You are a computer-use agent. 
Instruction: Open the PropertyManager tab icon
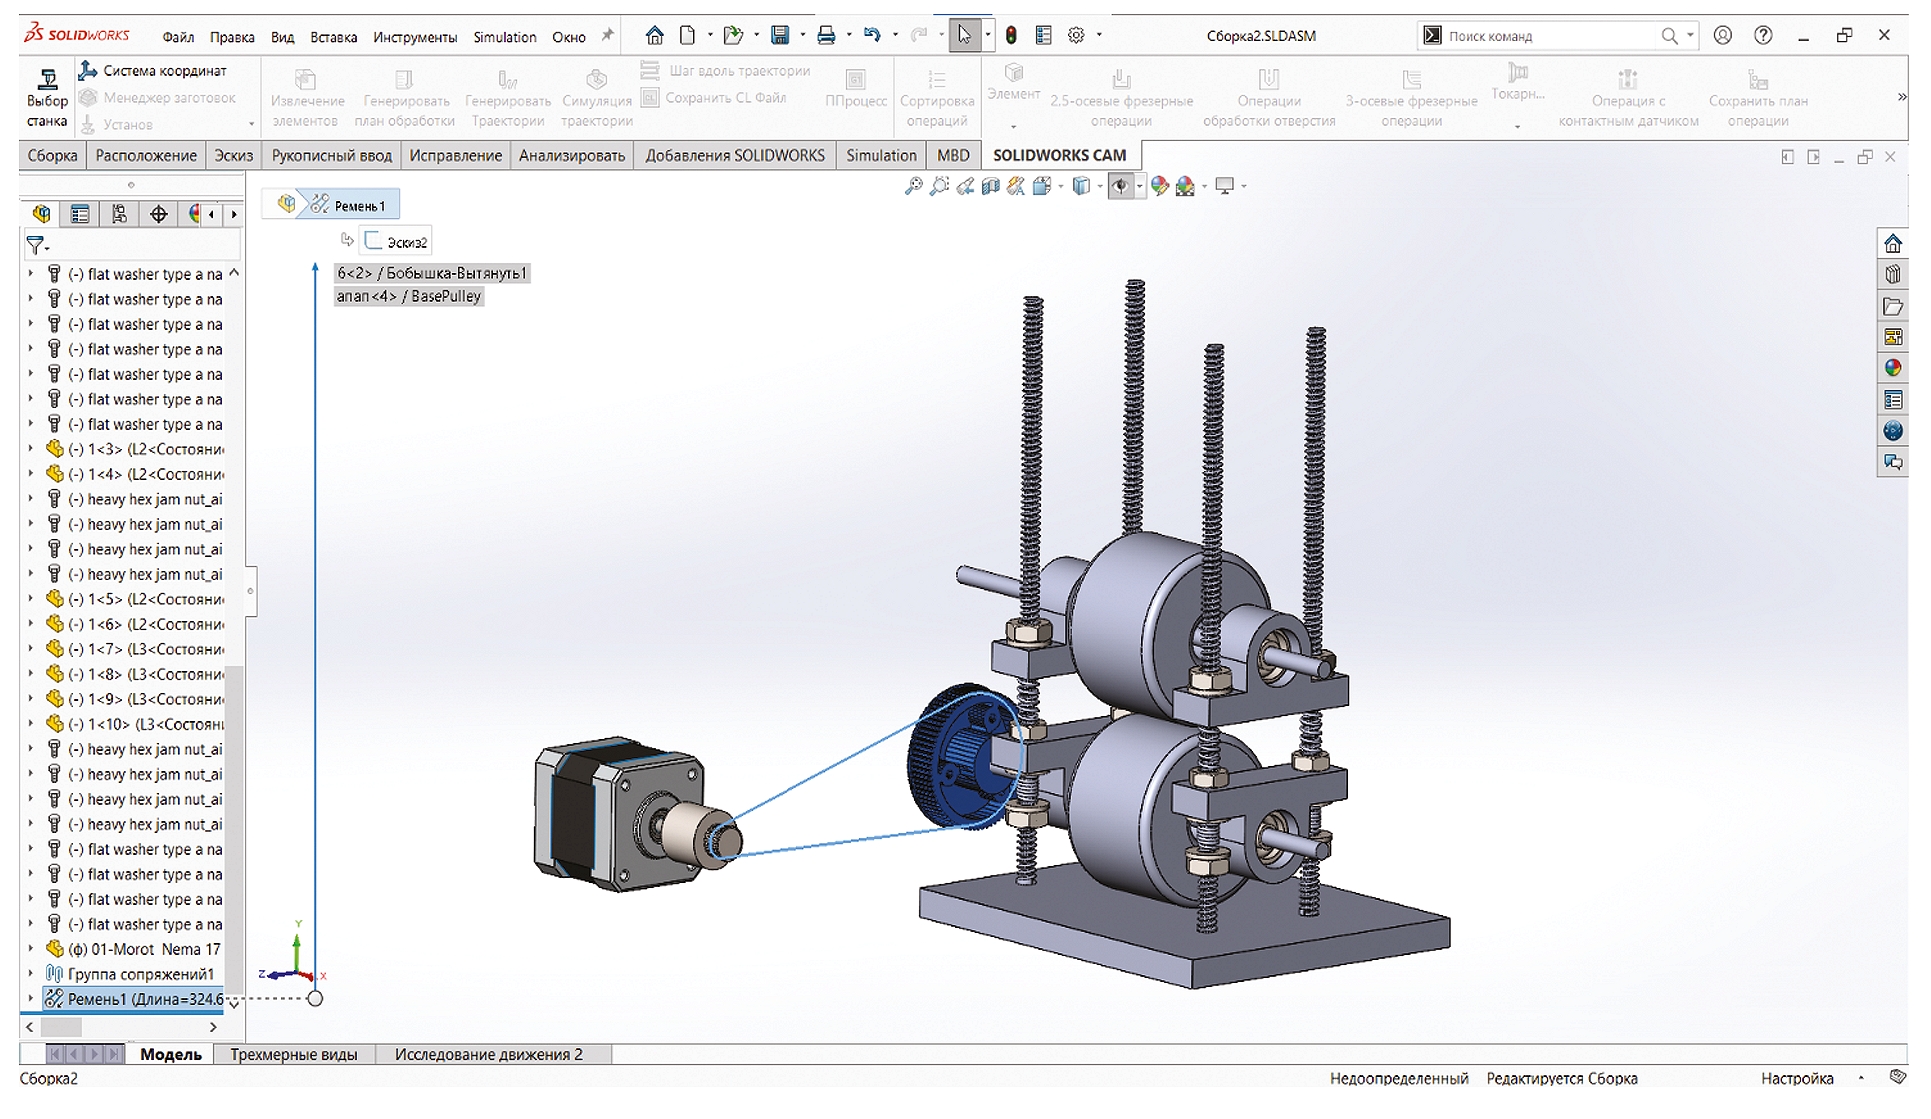pyautogui.click(x=80, y=214)
